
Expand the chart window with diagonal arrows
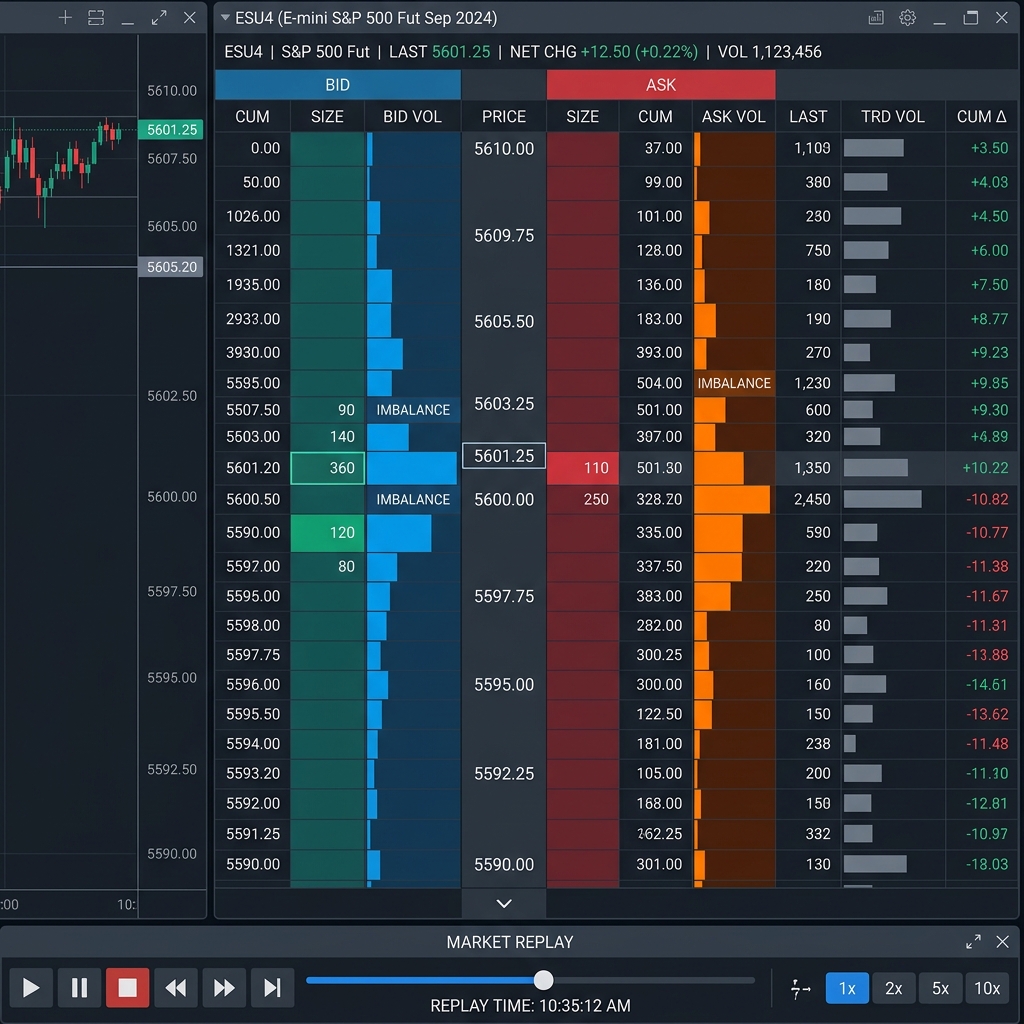159,18
